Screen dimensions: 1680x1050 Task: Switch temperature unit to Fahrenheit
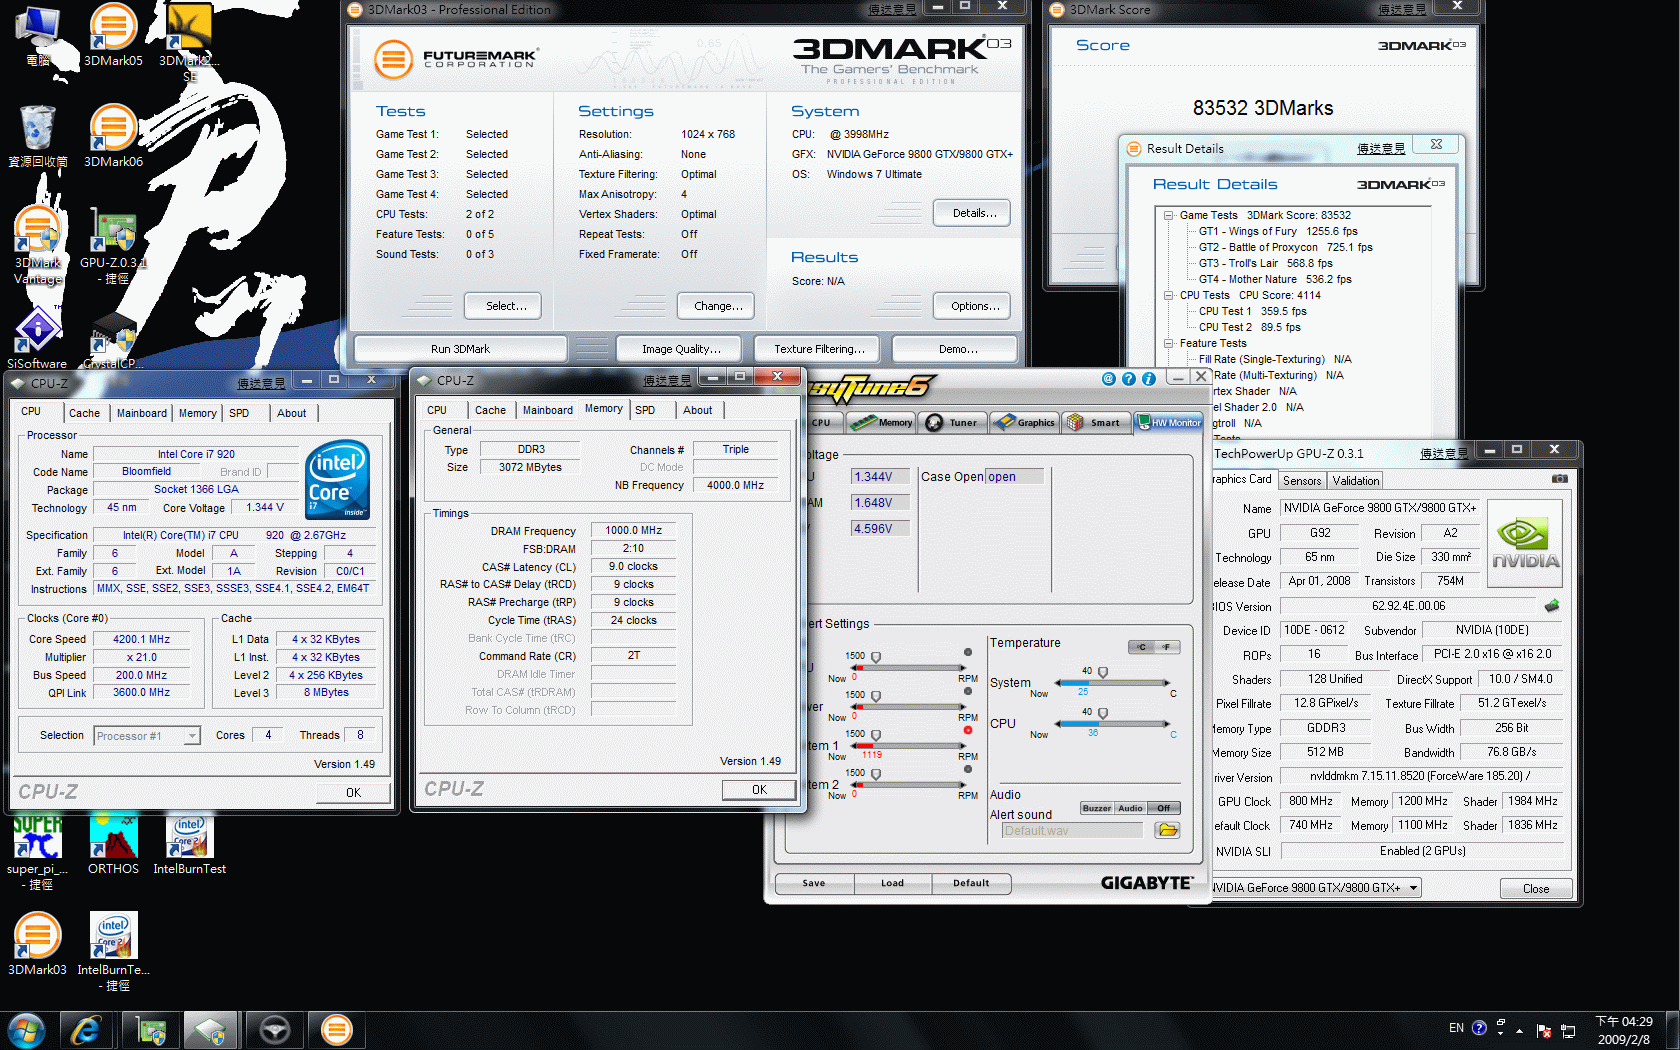1167,647
